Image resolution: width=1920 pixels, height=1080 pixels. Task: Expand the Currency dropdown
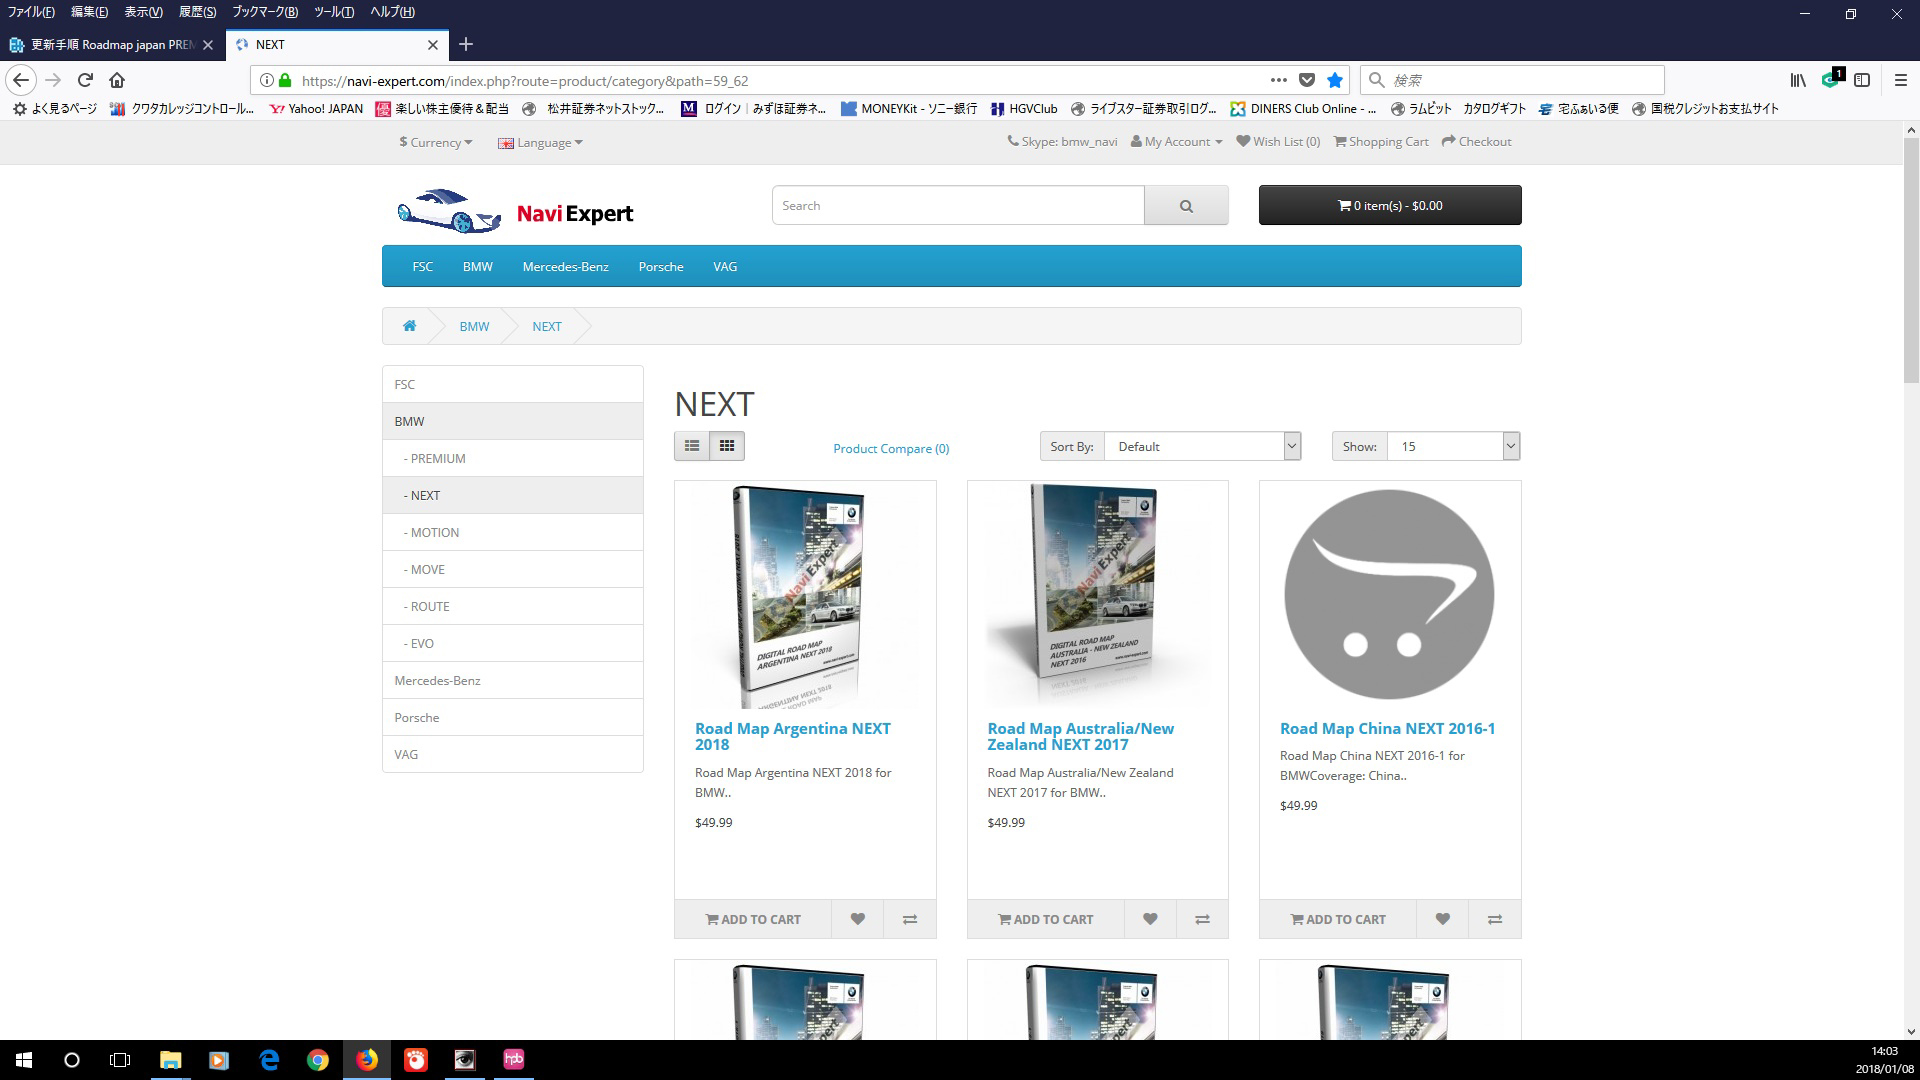coord(435,142)
